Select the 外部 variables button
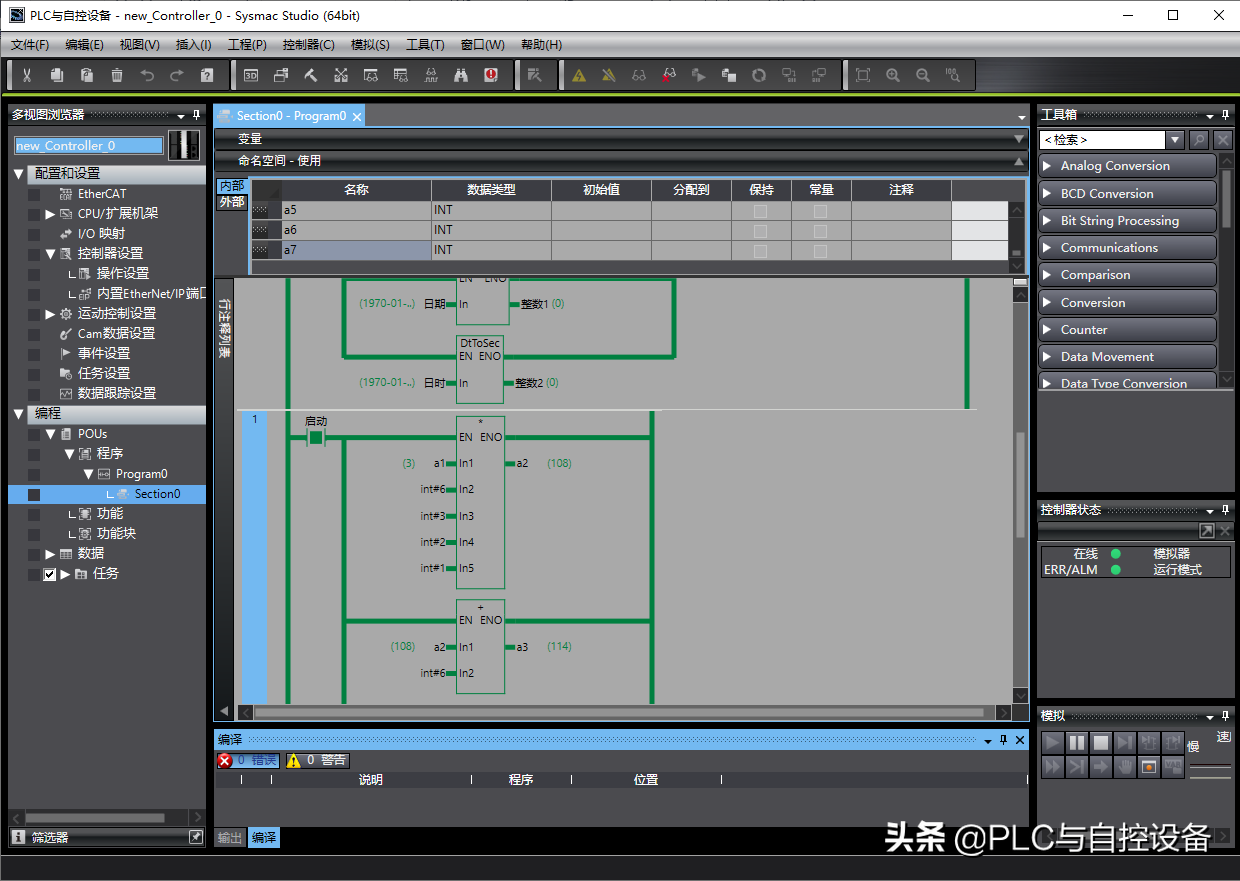Image resolution: width=1240 pixels, height=881 pixels. click(231, 202)
